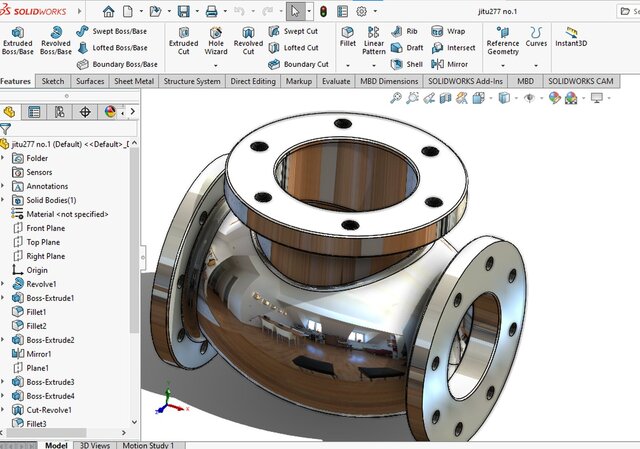
Task: Click the Print icon
Action: pyautogui.click(x=211, y=11)
